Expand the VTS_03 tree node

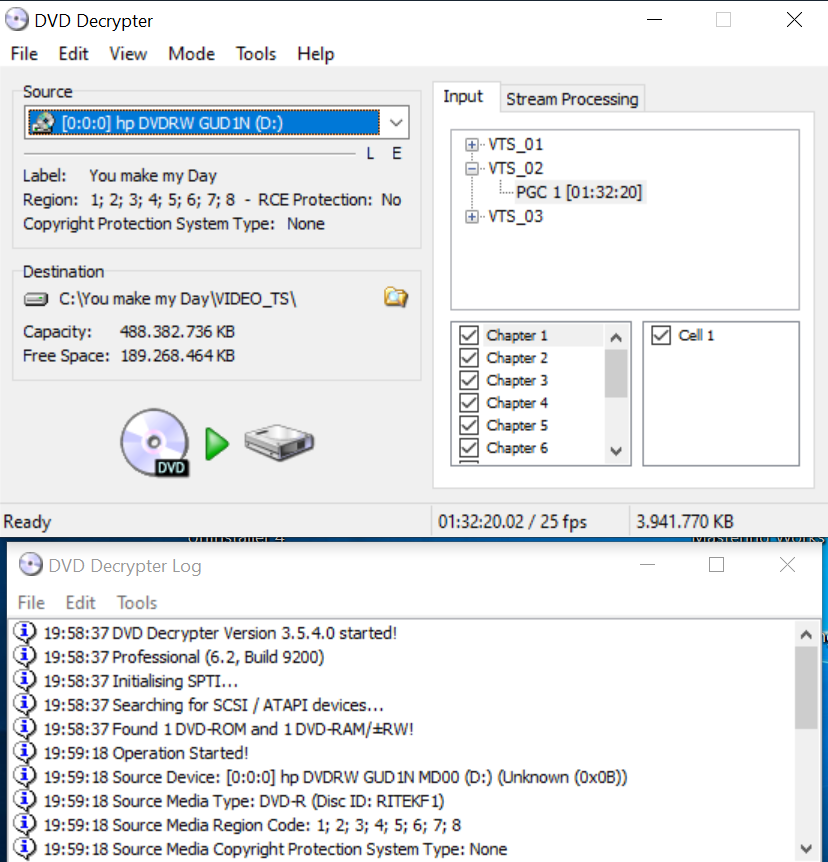point(472,217)
